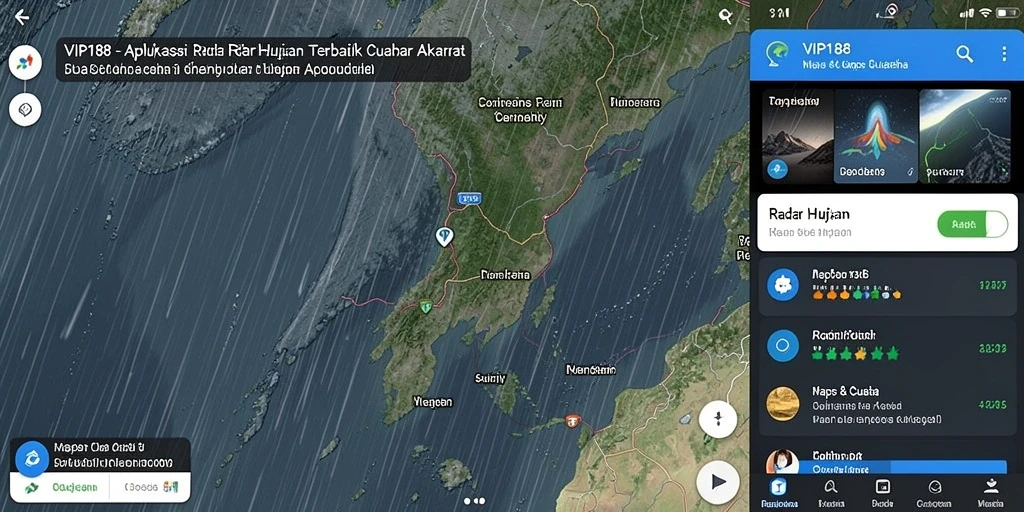The image size is (1024, 512).
Task: Select the green value beside the star-rated row
Action: pyautogui.click(x=993, y=349)
